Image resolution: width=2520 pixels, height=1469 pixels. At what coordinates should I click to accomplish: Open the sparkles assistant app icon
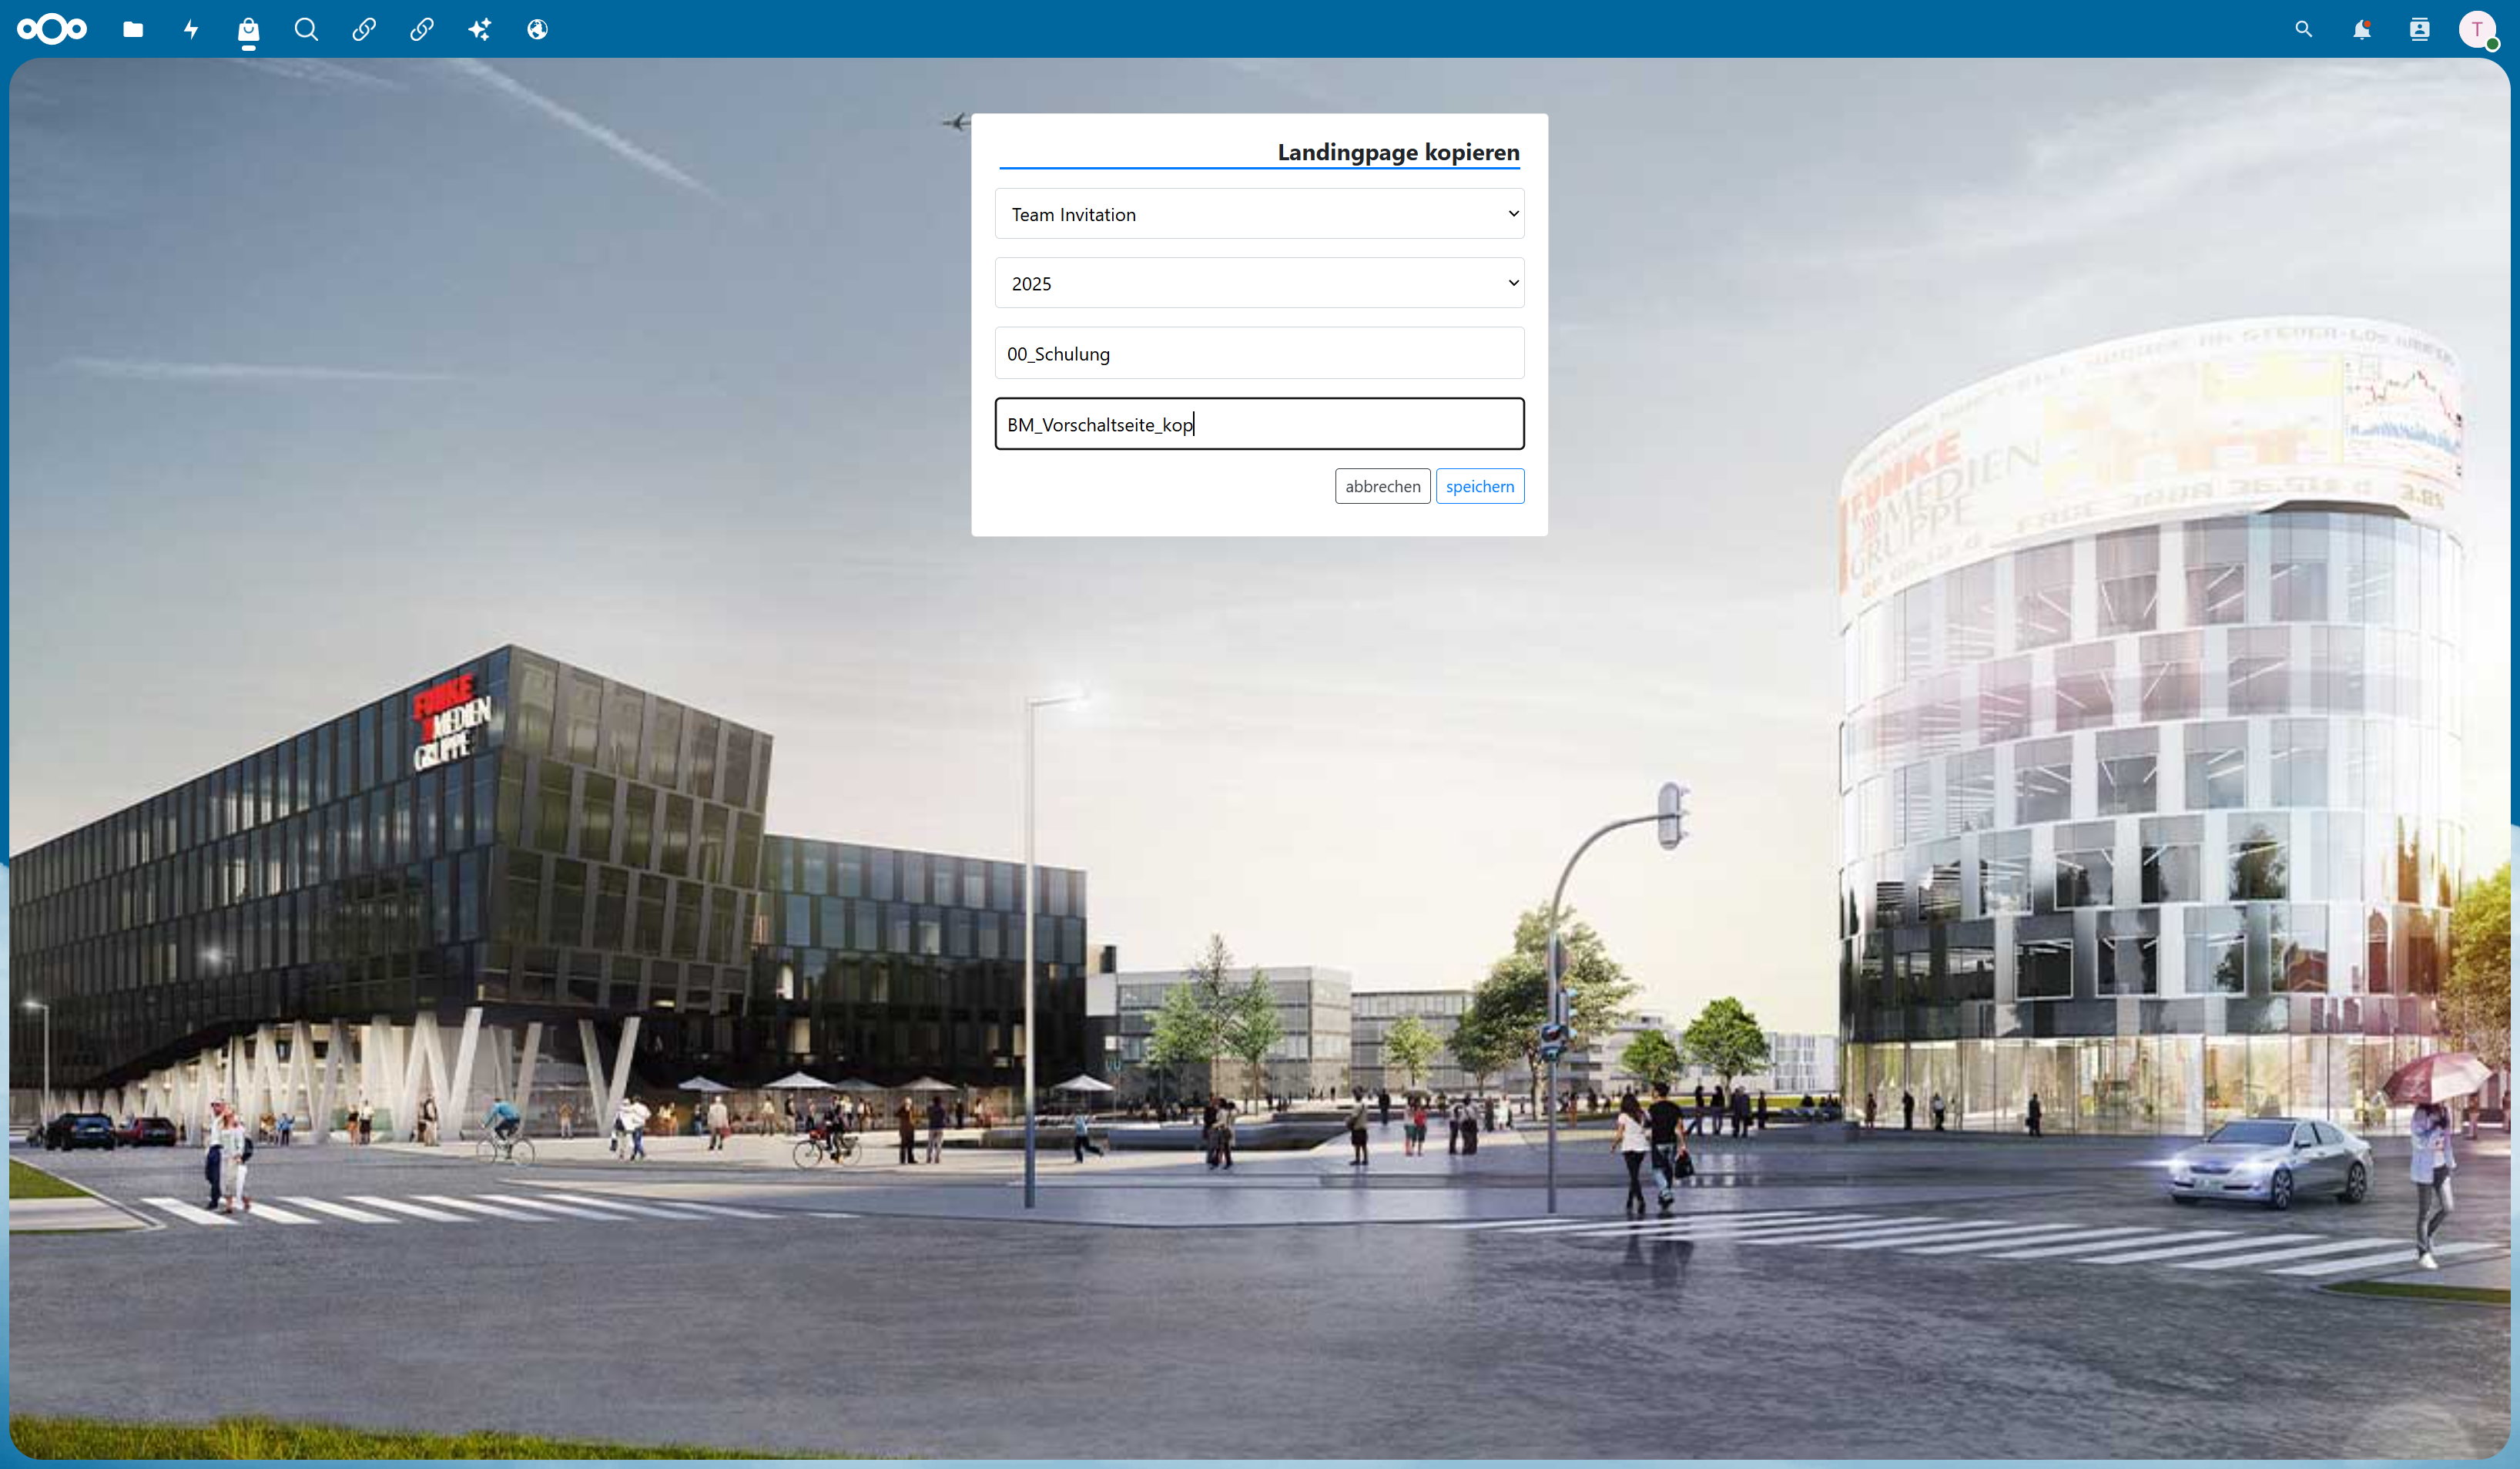click(x=480, y=29)
